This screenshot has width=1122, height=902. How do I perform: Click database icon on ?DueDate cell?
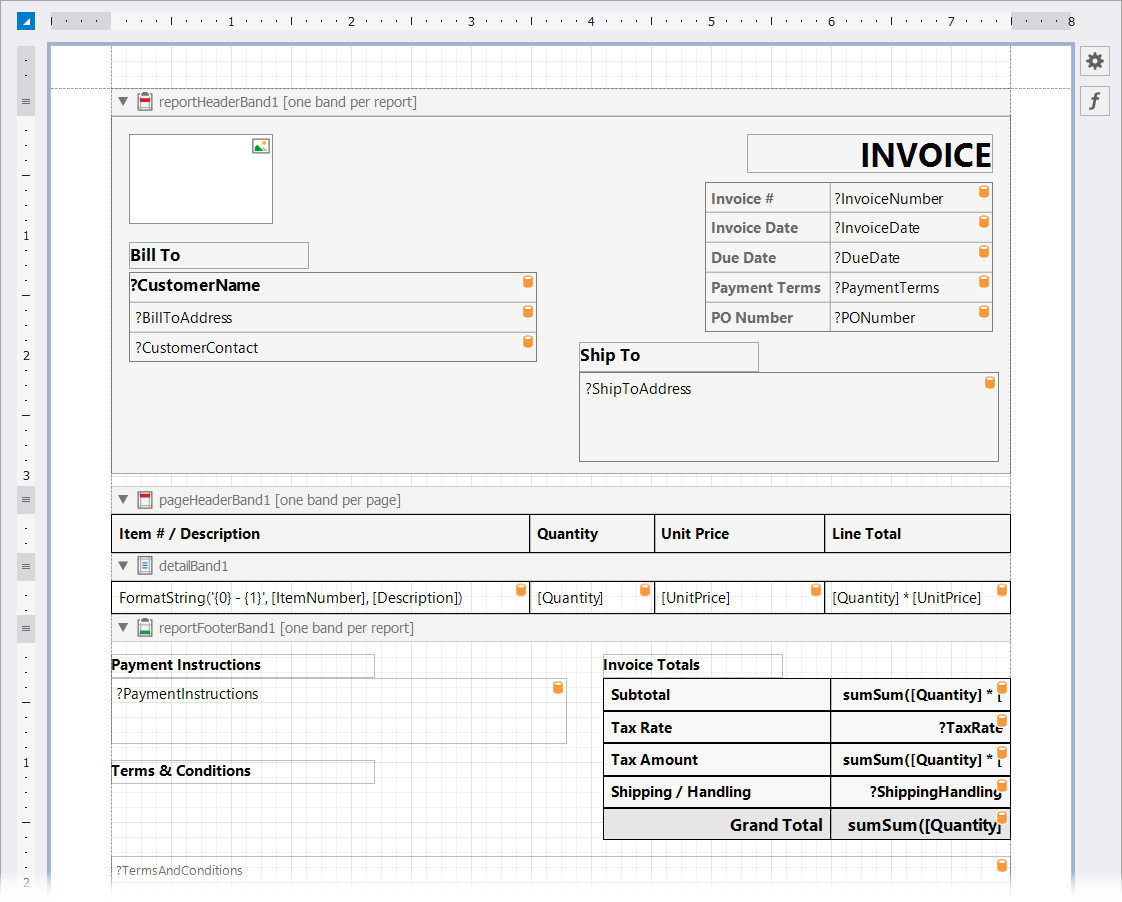click(x=984, y=252)
